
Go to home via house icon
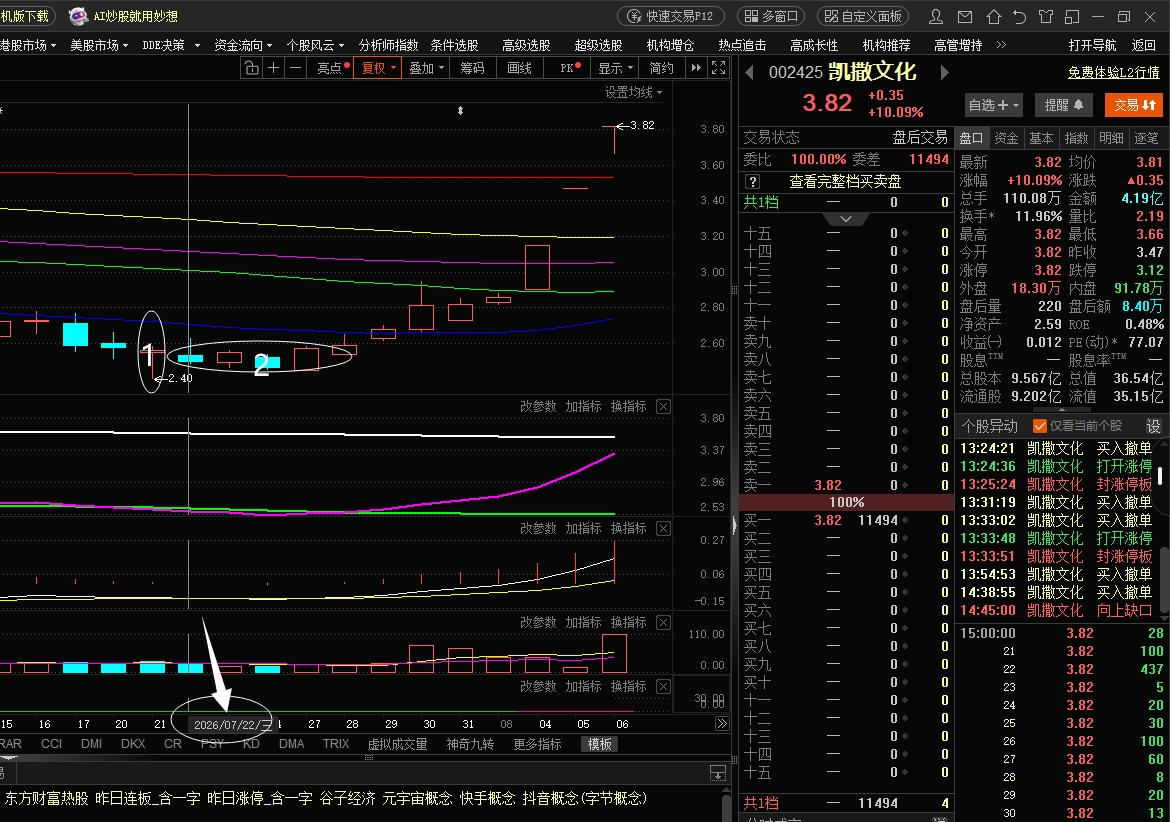(x=993, y=16)
